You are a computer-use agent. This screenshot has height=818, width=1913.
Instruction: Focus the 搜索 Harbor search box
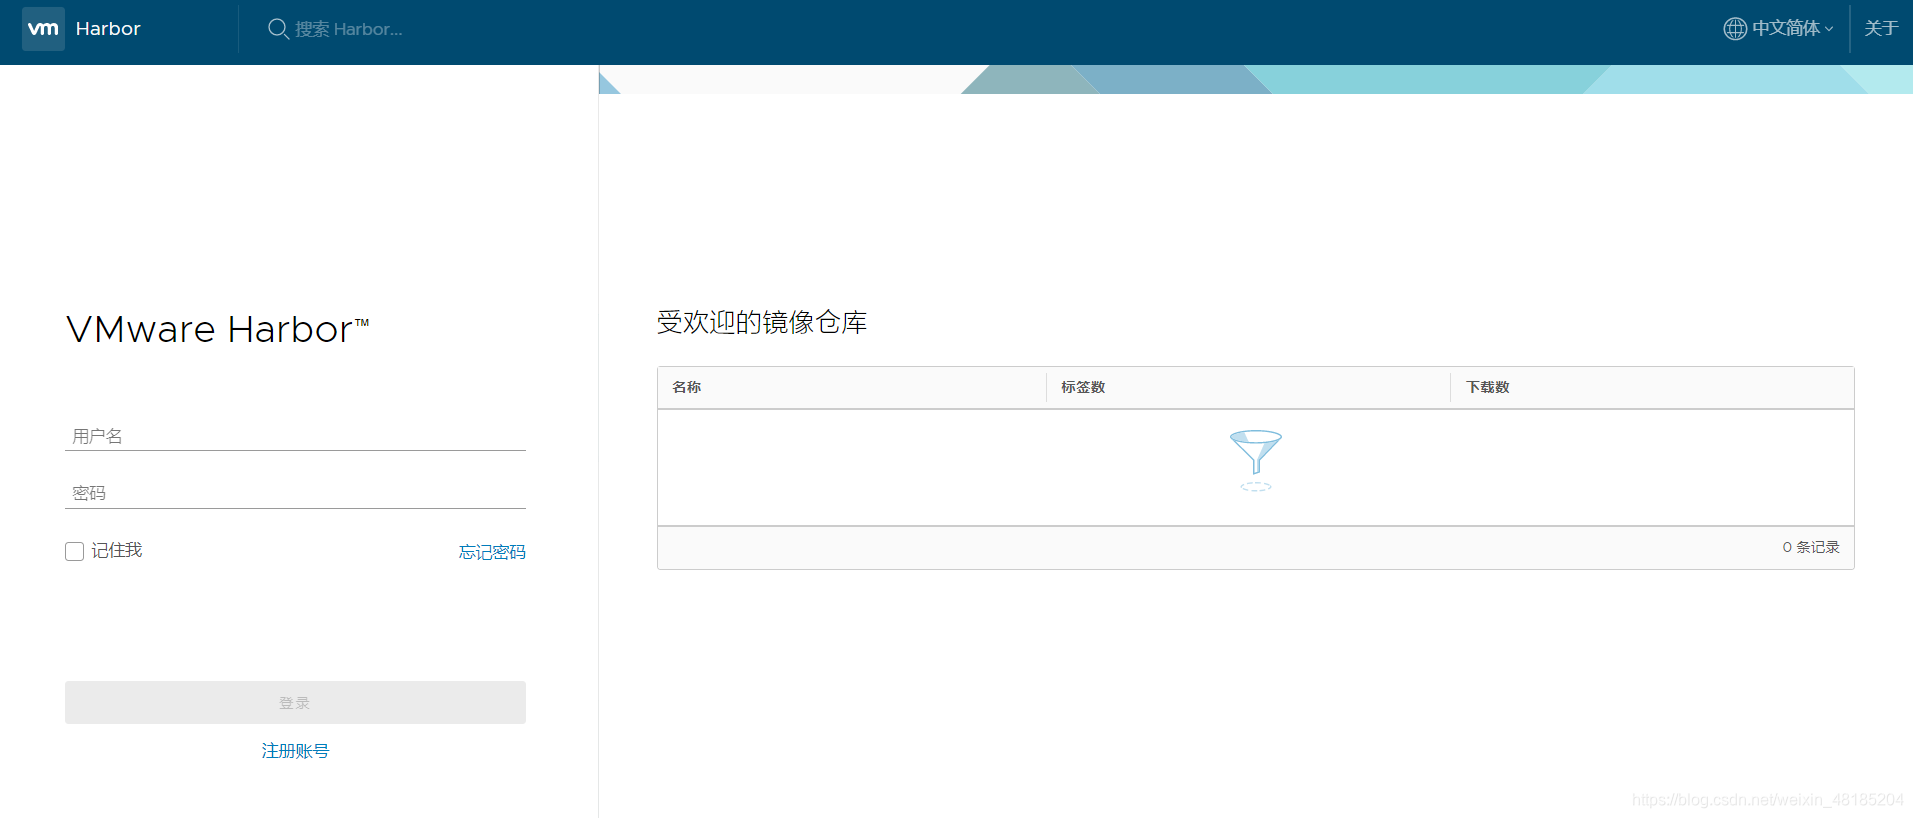[x=348, y=29]
